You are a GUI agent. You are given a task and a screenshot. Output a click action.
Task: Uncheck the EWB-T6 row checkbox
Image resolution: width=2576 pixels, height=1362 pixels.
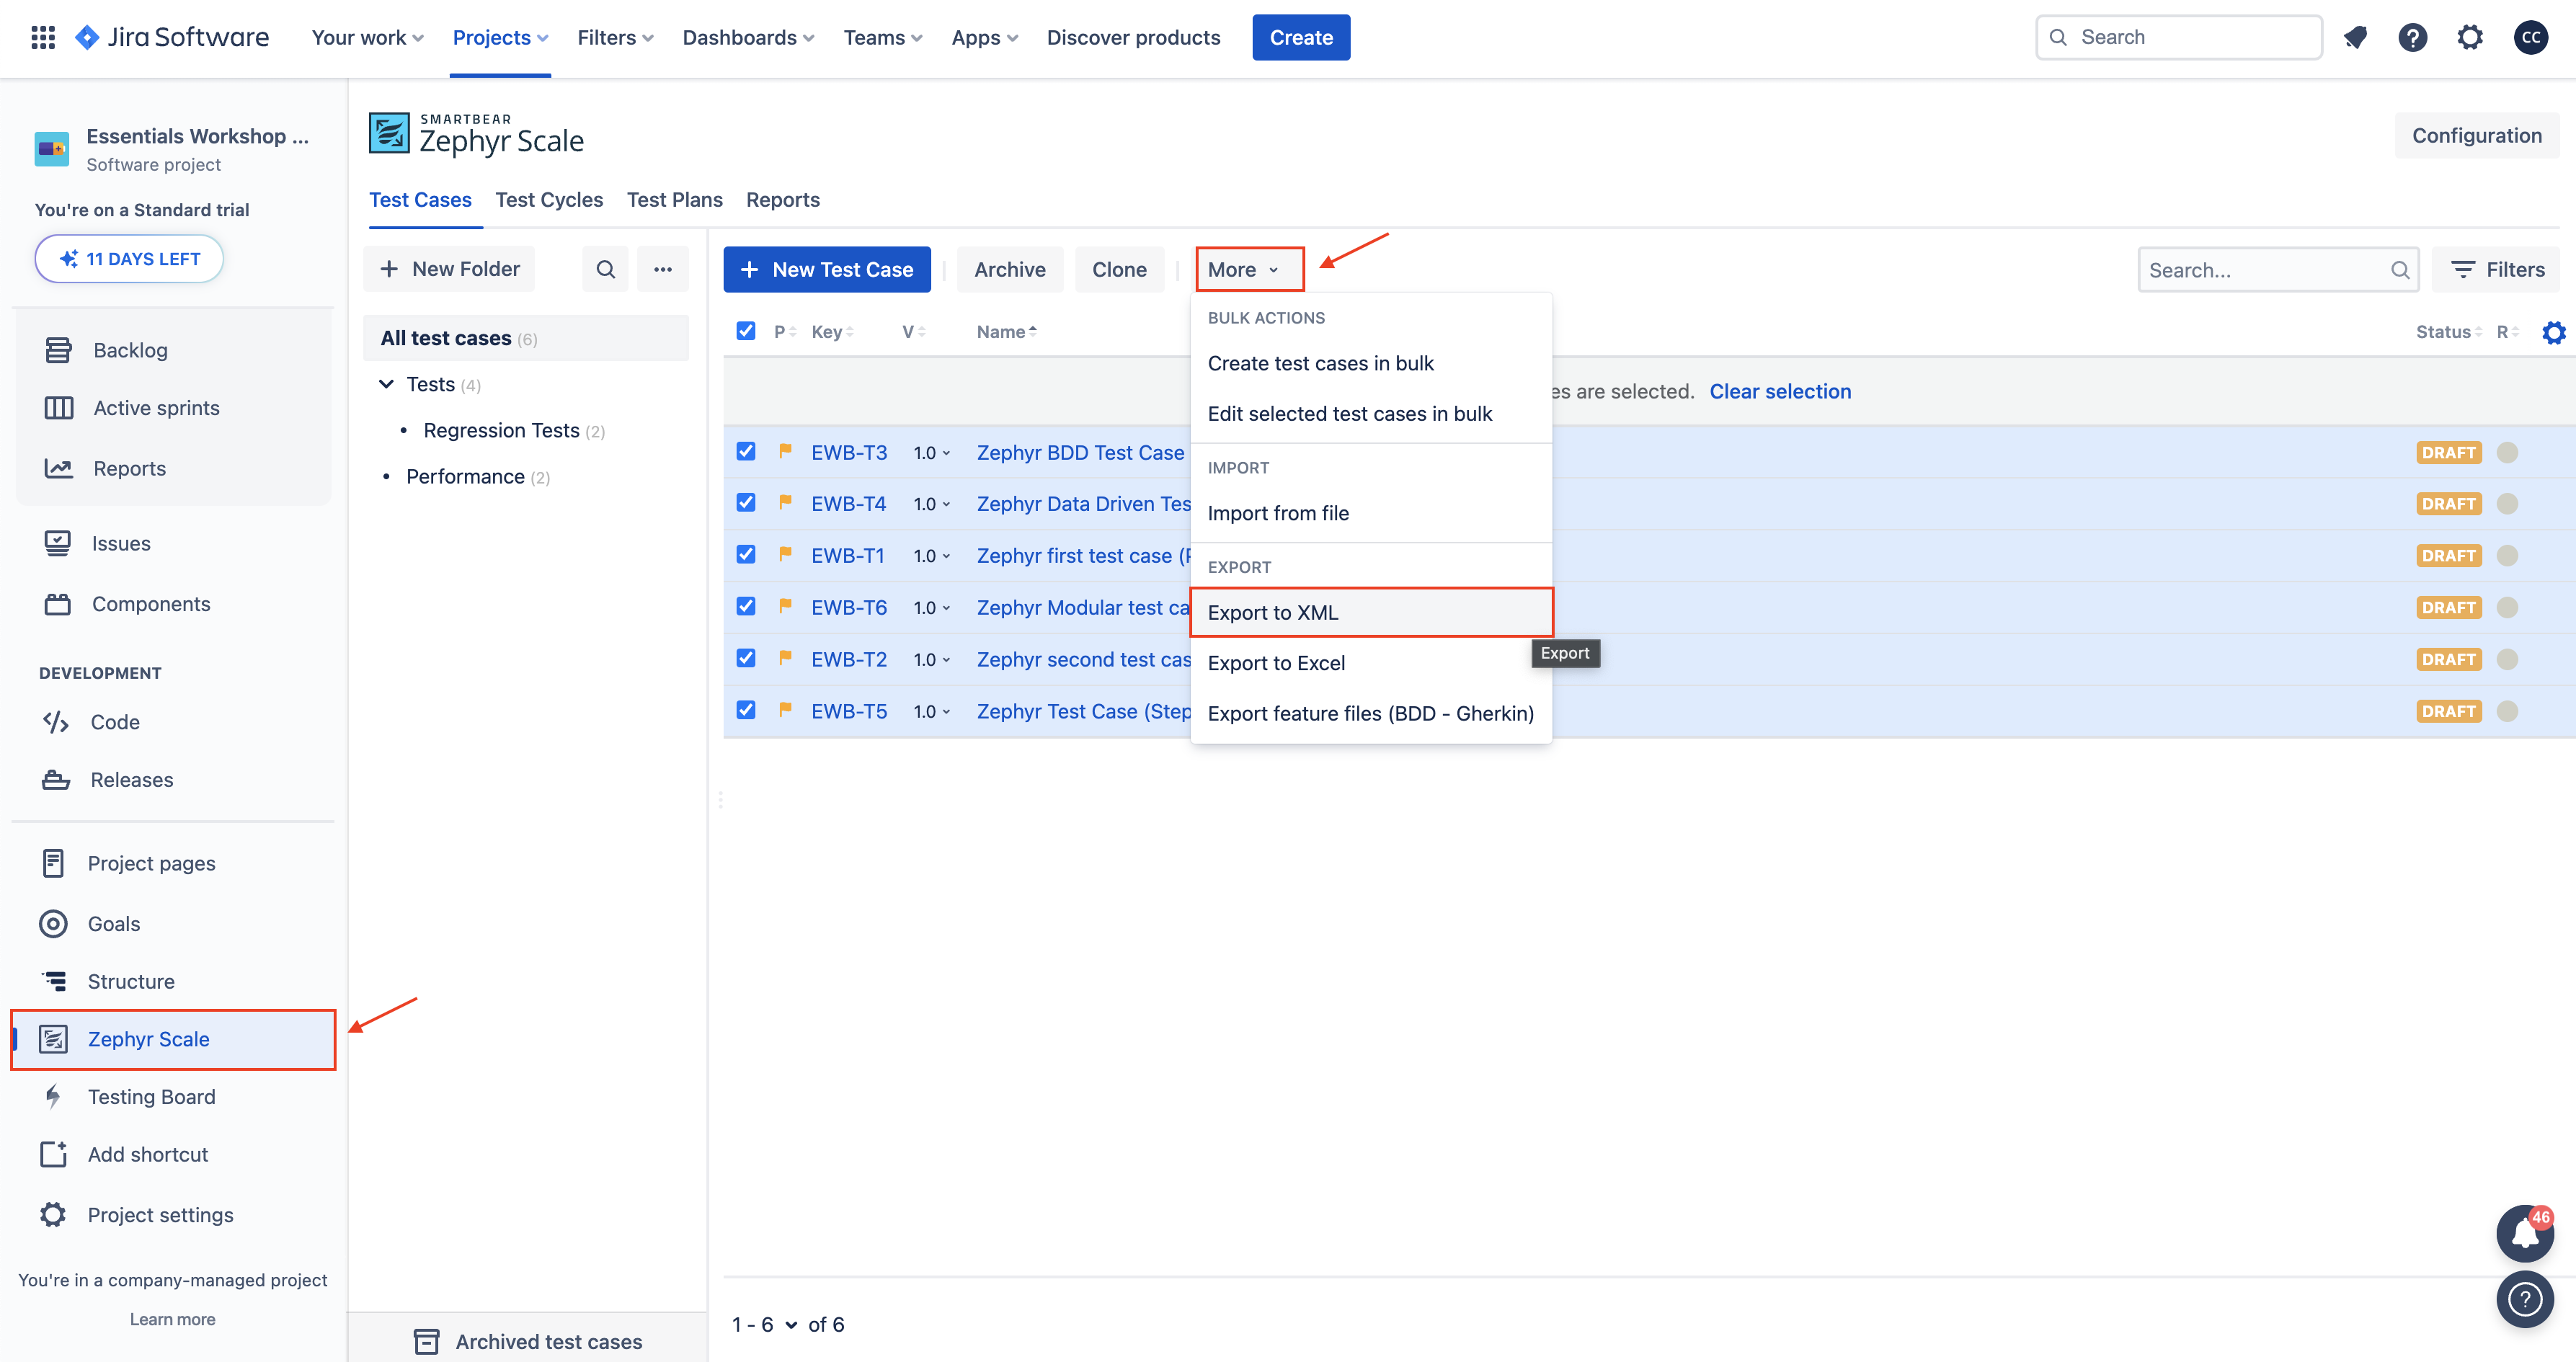[746, 606]
